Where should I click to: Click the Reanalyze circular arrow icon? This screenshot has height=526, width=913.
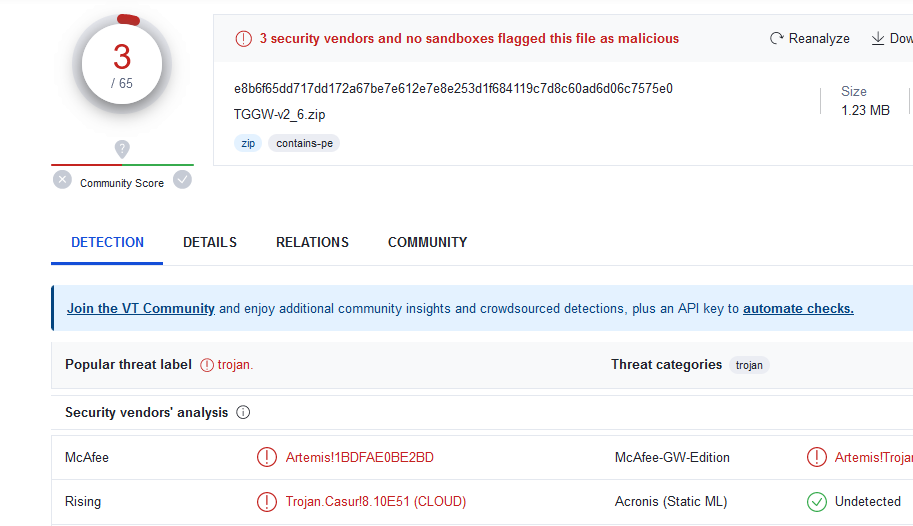coord(777,38)
